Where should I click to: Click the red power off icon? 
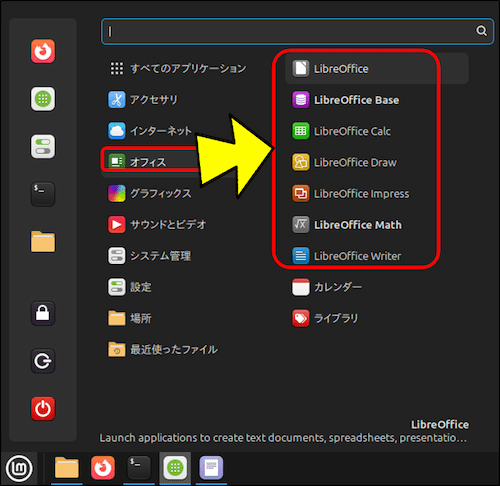click(43, 409)
